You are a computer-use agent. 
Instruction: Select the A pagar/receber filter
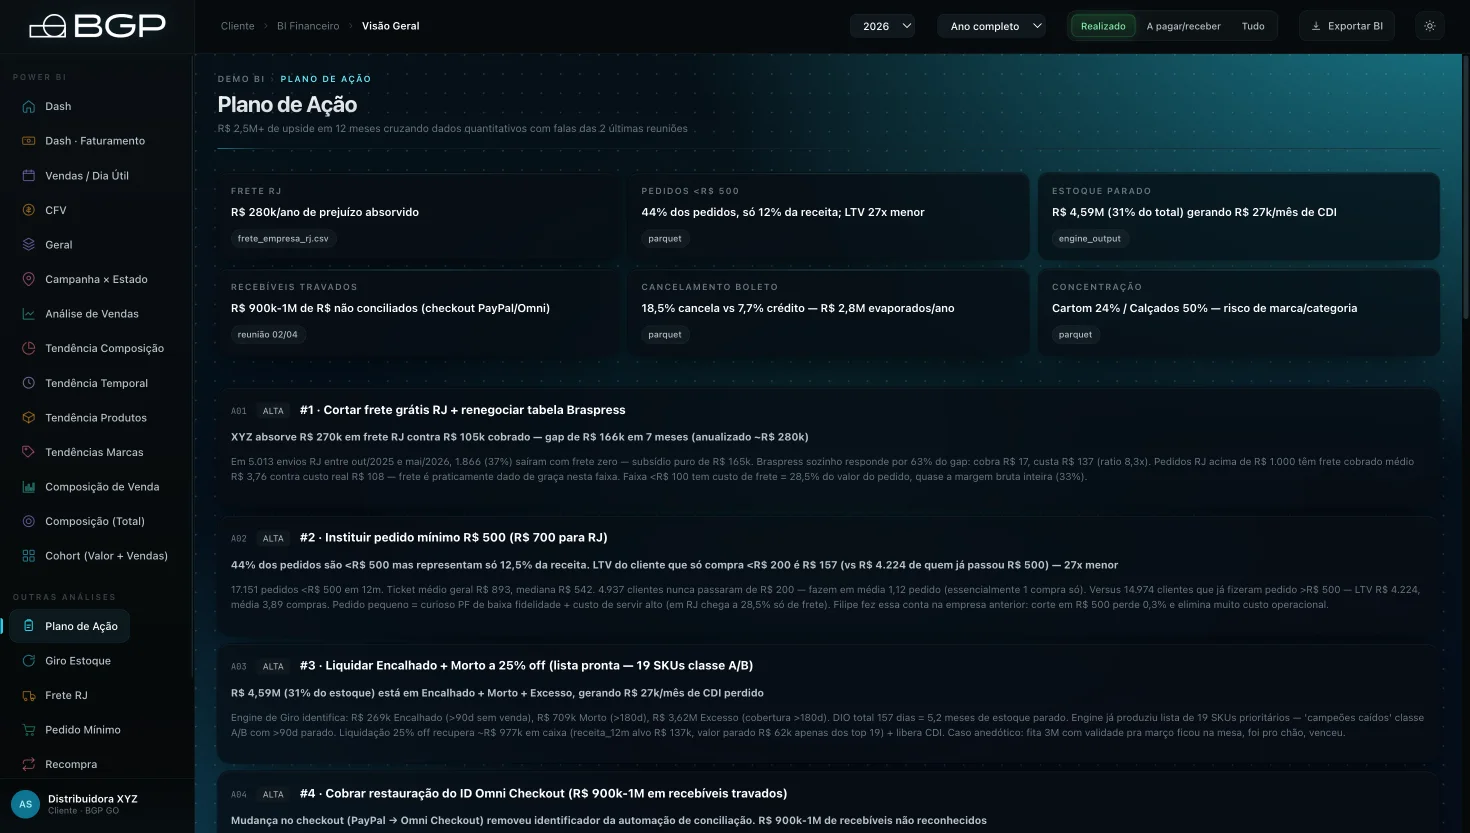[x=1183, y=26]
